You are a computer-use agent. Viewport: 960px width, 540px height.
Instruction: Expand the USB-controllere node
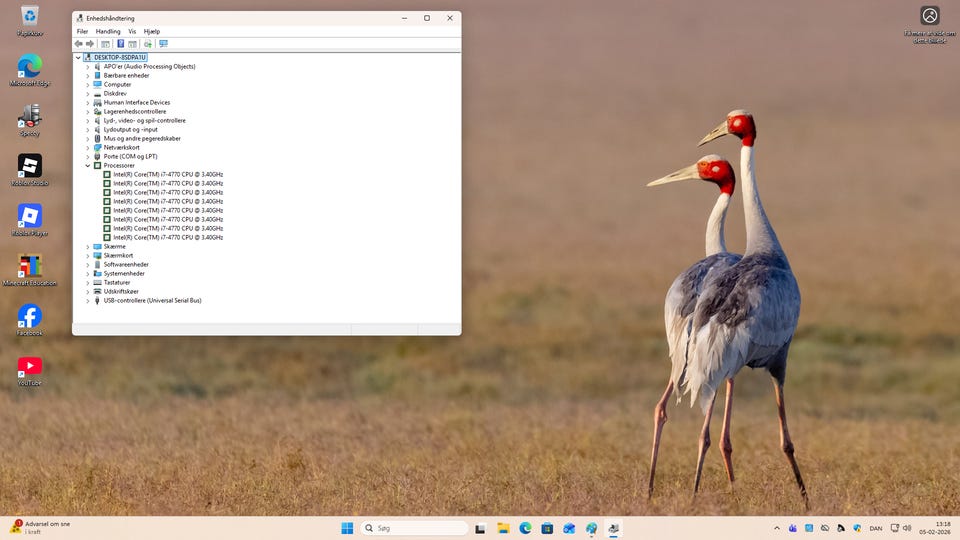pyautogui.click(x=88, y=301)
